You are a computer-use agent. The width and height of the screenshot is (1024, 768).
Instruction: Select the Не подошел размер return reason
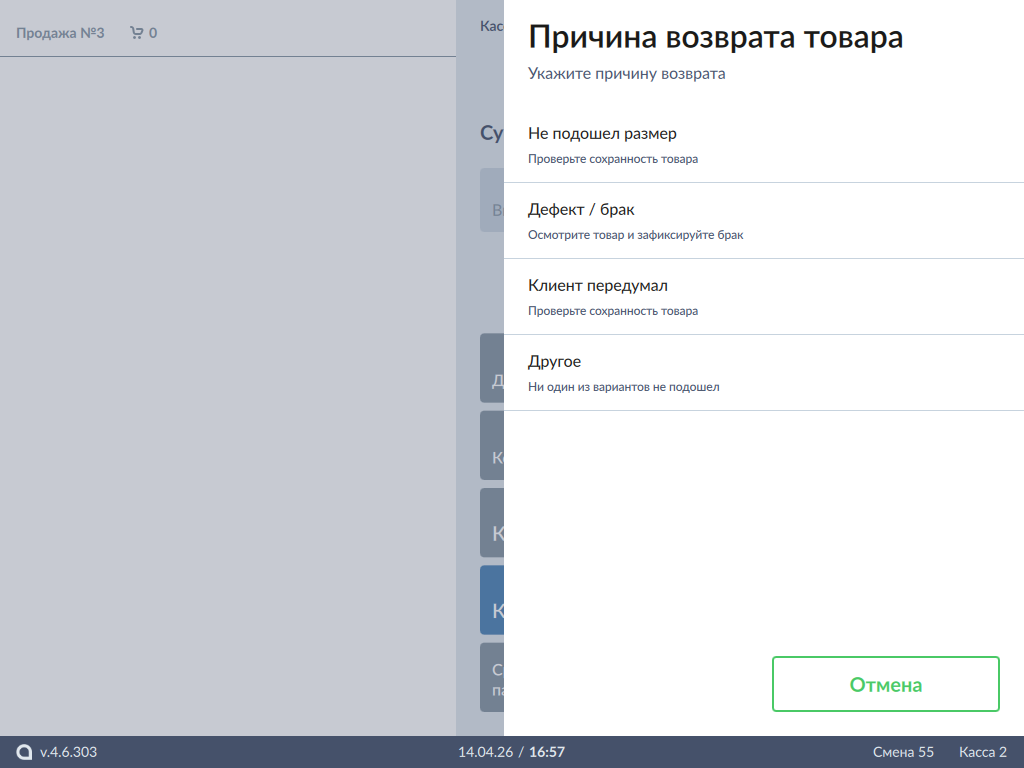tap(763, 145)
